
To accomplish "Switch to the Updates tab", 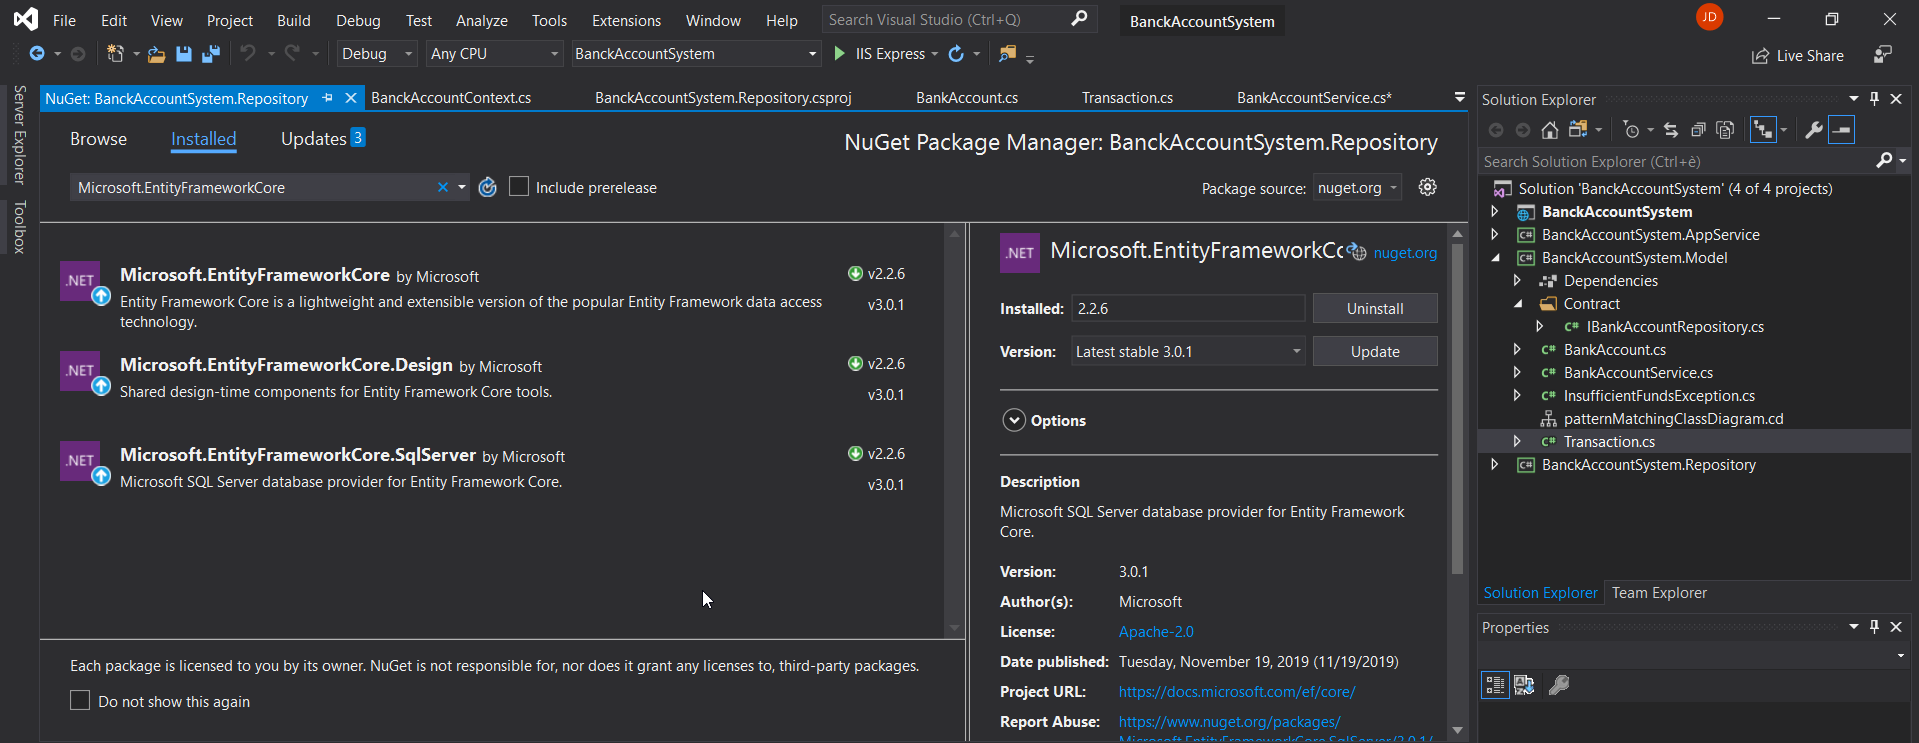I will pos(322,139).
